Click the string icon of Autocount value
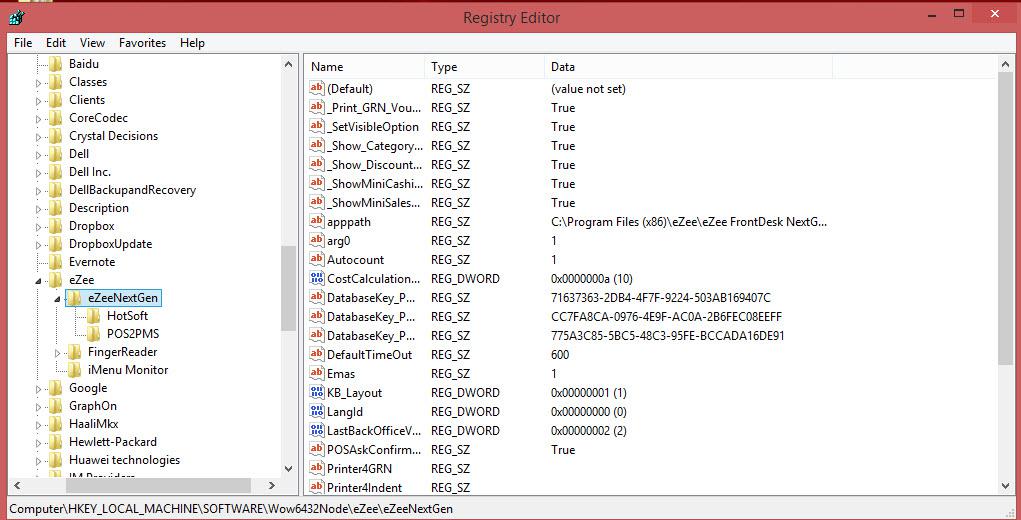1021x520 pixels. [x=317, y=259]
